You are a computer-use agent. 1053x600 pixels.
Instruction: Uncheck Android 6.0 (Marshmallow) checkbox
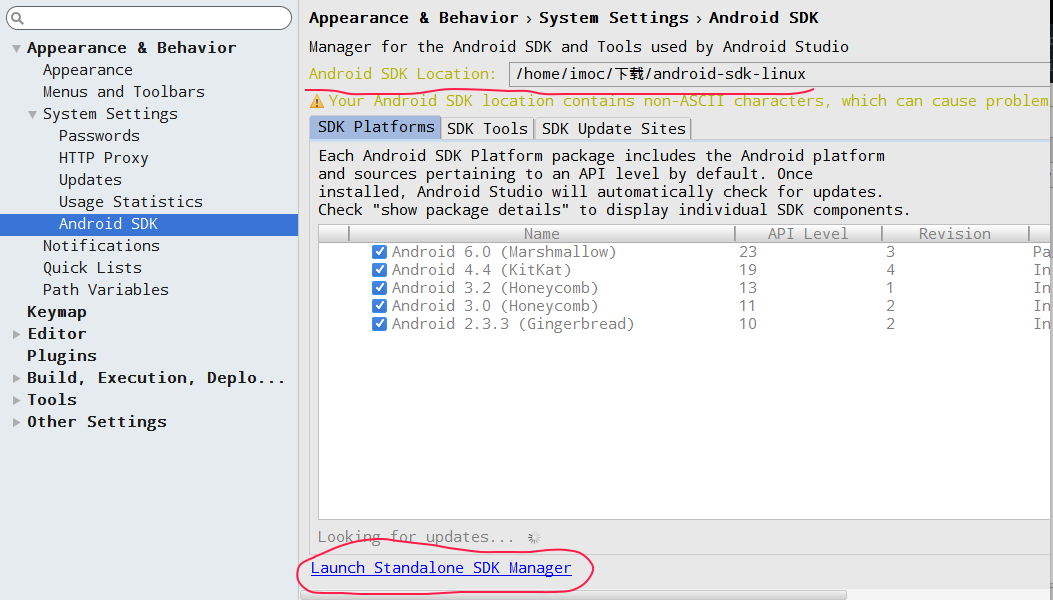pos(379,252)
